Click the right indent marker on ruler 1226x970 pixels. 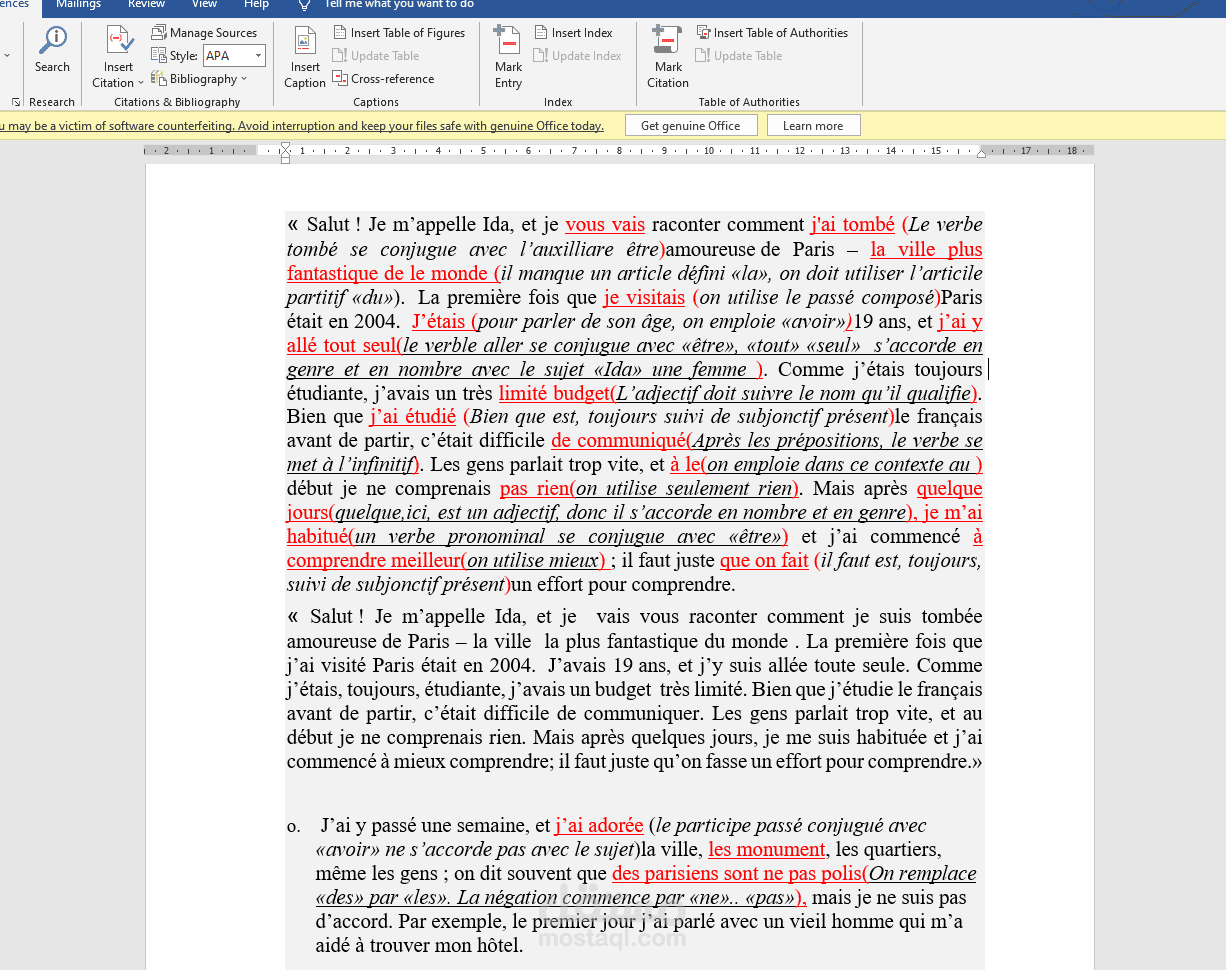(981, 153)
